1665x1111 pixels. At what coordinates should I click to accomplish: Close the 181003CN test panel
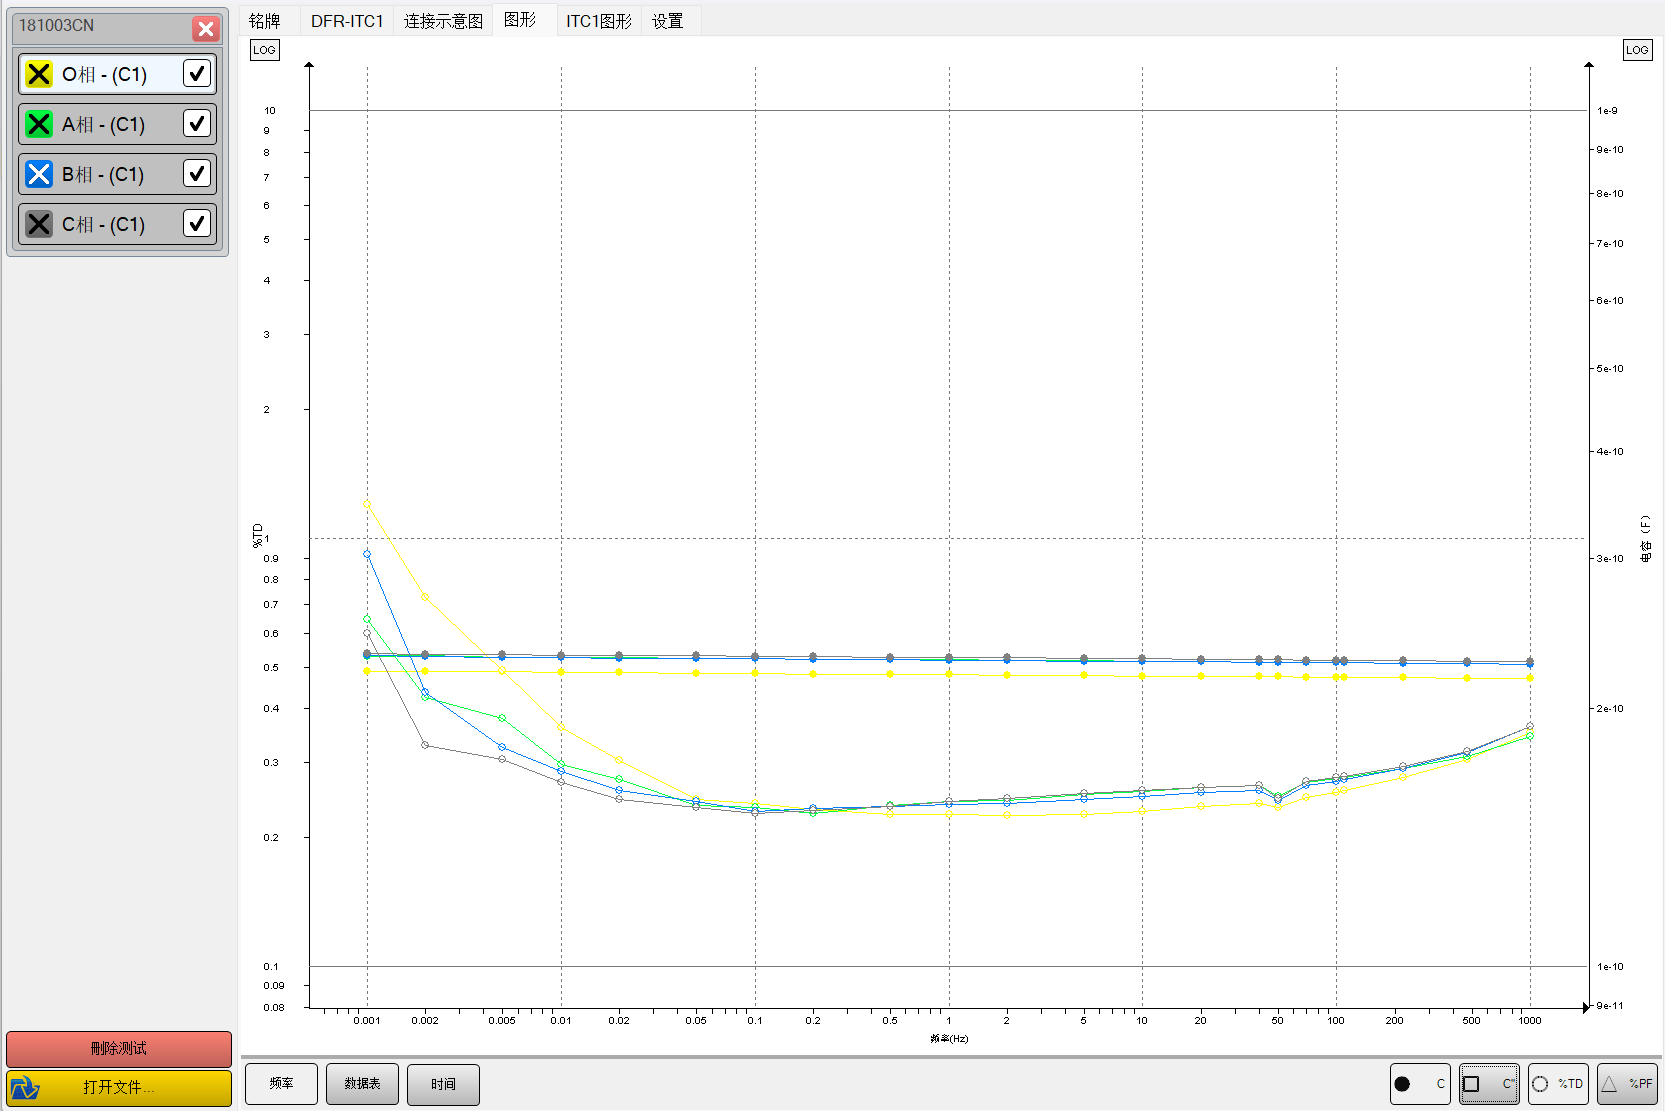coord(206,28)
